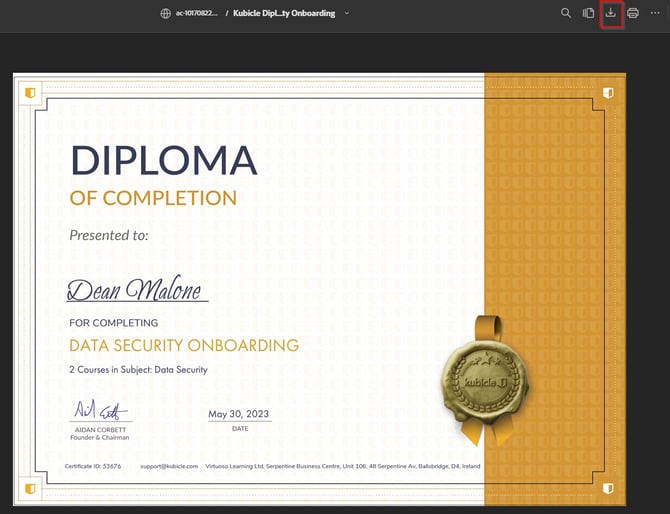Viewport: 670px width, 514px height.
Task: Select the Kubicle Diploma document title breadcrumb
Action: pyautogui.click(x=283, y=13)
